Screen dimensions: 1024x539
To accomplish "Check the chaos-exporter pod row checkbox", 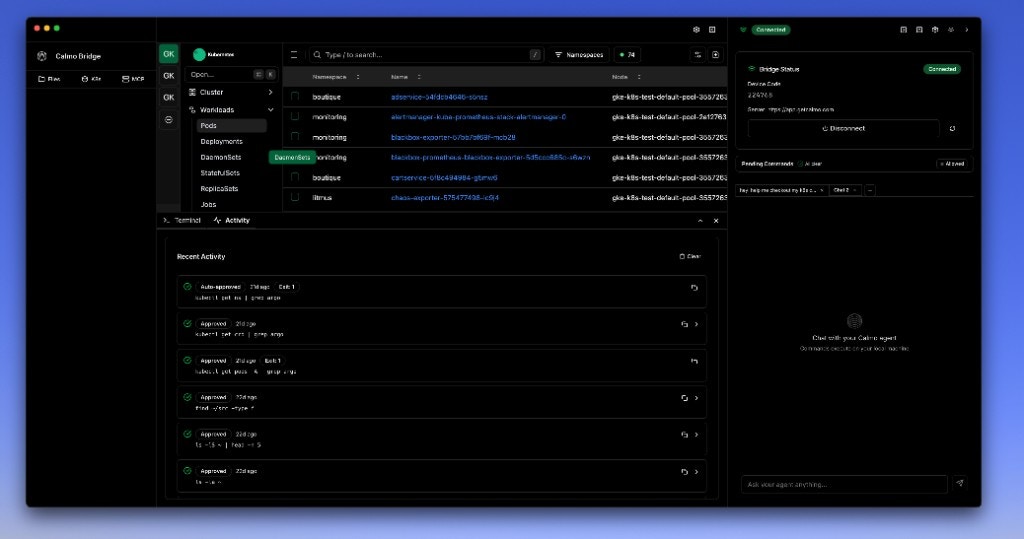I will click(x=295, y=197).
